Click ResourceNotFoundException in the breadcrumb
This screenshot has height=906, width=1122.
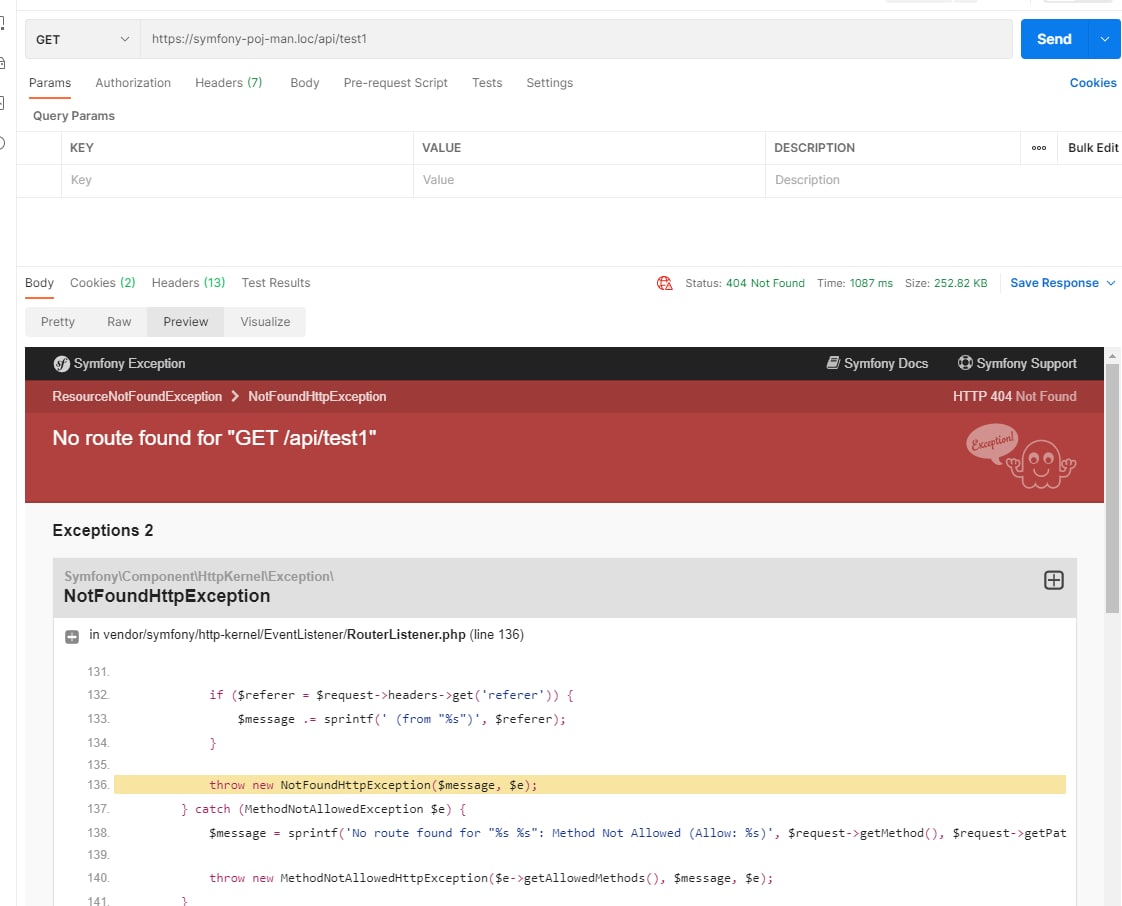click(x=137, y=396)
